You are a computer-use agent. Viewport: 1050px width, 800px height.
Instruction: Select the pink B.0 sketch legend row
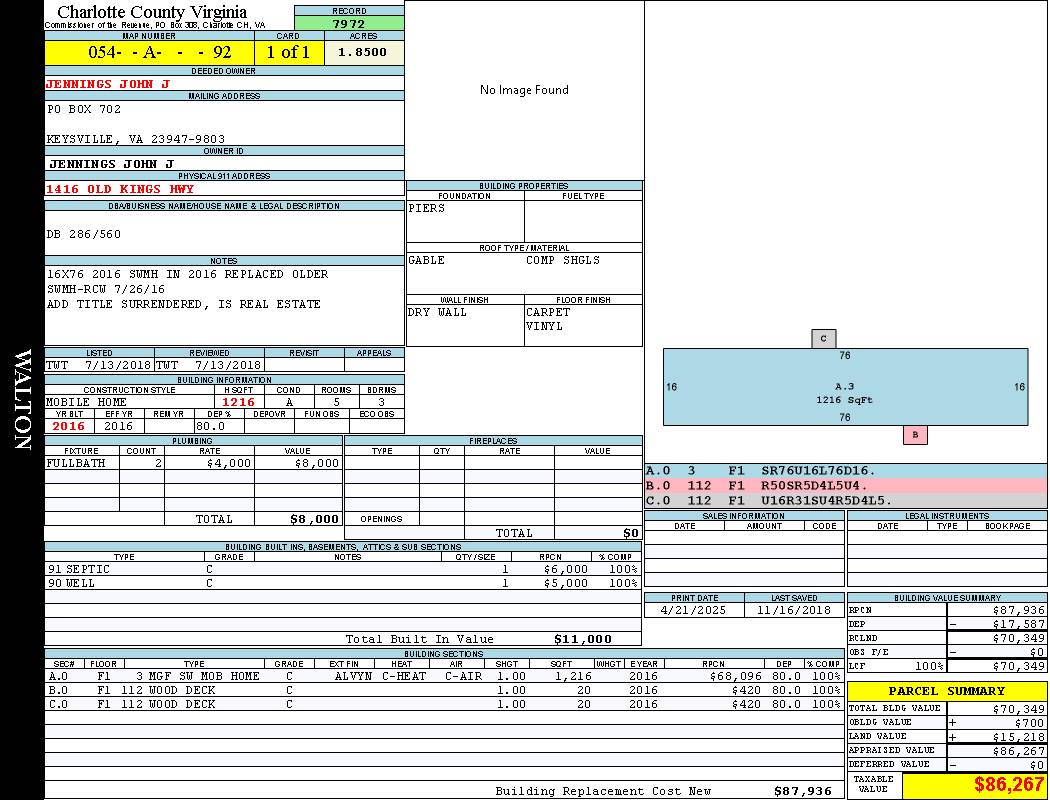[x=845, y=485]
